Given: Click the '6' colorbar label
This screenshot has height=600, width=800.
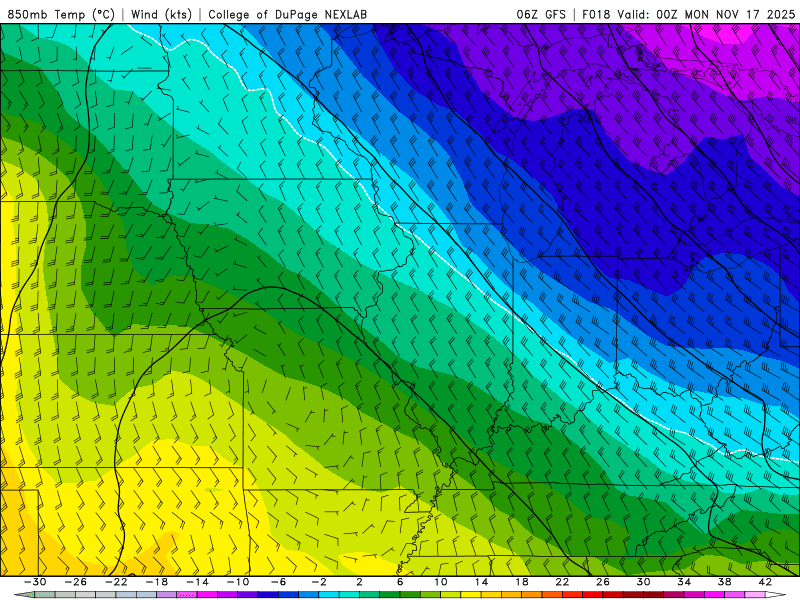Looking at the screenshot, I should click(x=400, y=582).
